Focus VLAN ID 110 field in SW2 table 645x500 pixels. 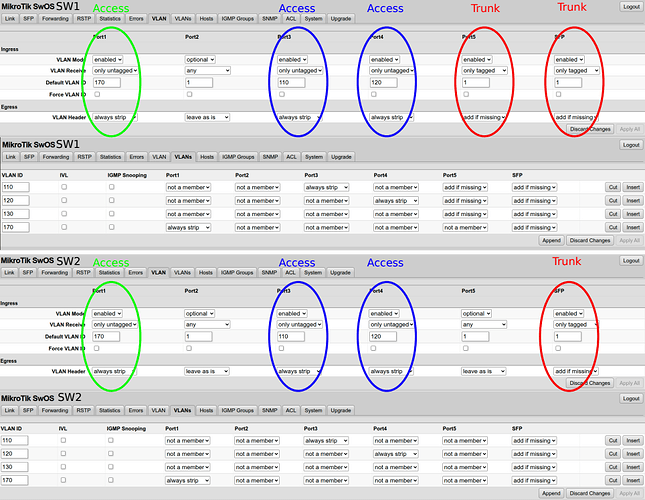point(15,441)
